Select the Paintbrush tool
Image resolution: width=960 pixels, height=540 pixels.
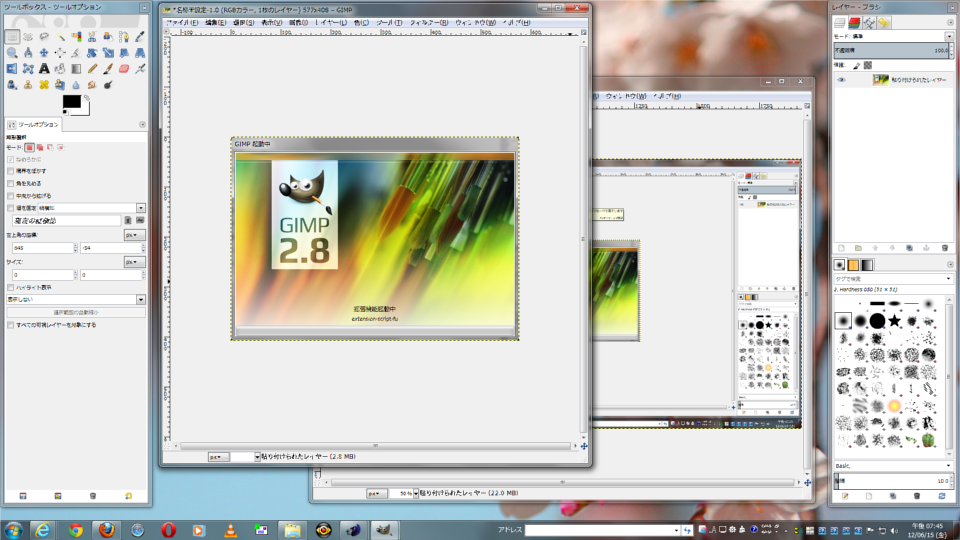click(x=108, y=69)
